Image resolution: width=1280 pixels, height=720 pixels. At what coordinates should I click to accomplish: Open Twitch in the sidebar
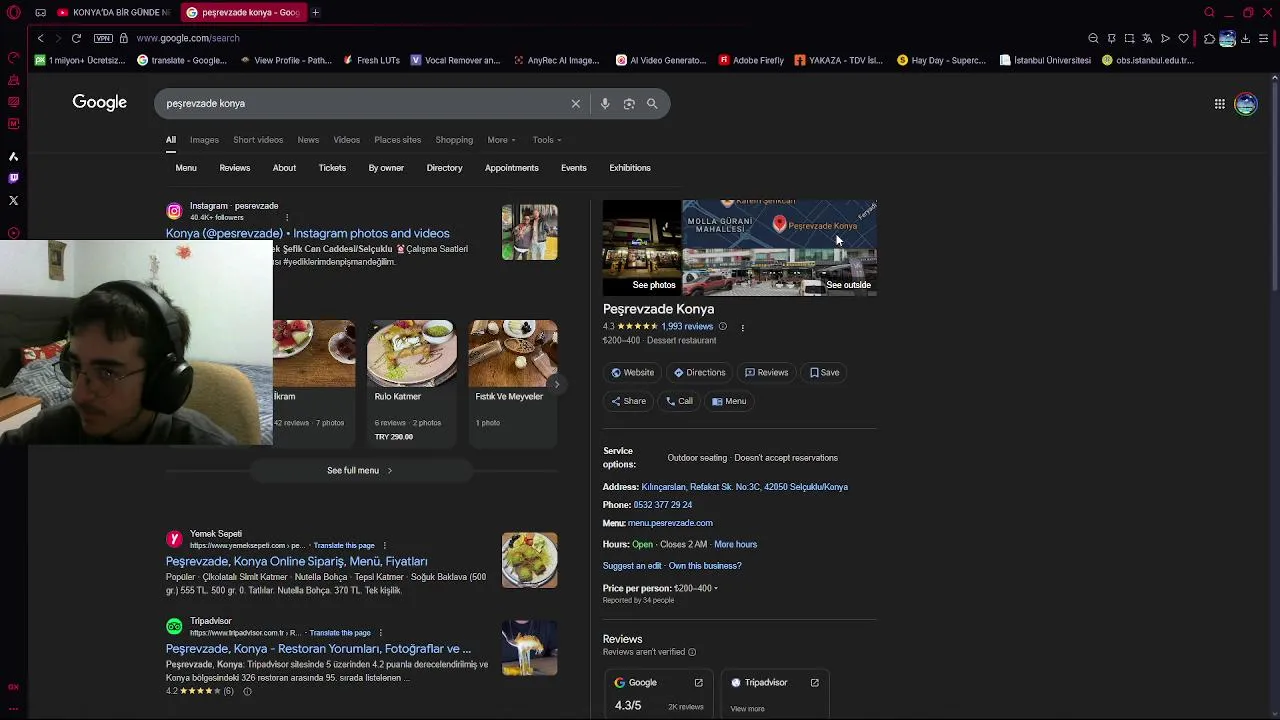13,178
